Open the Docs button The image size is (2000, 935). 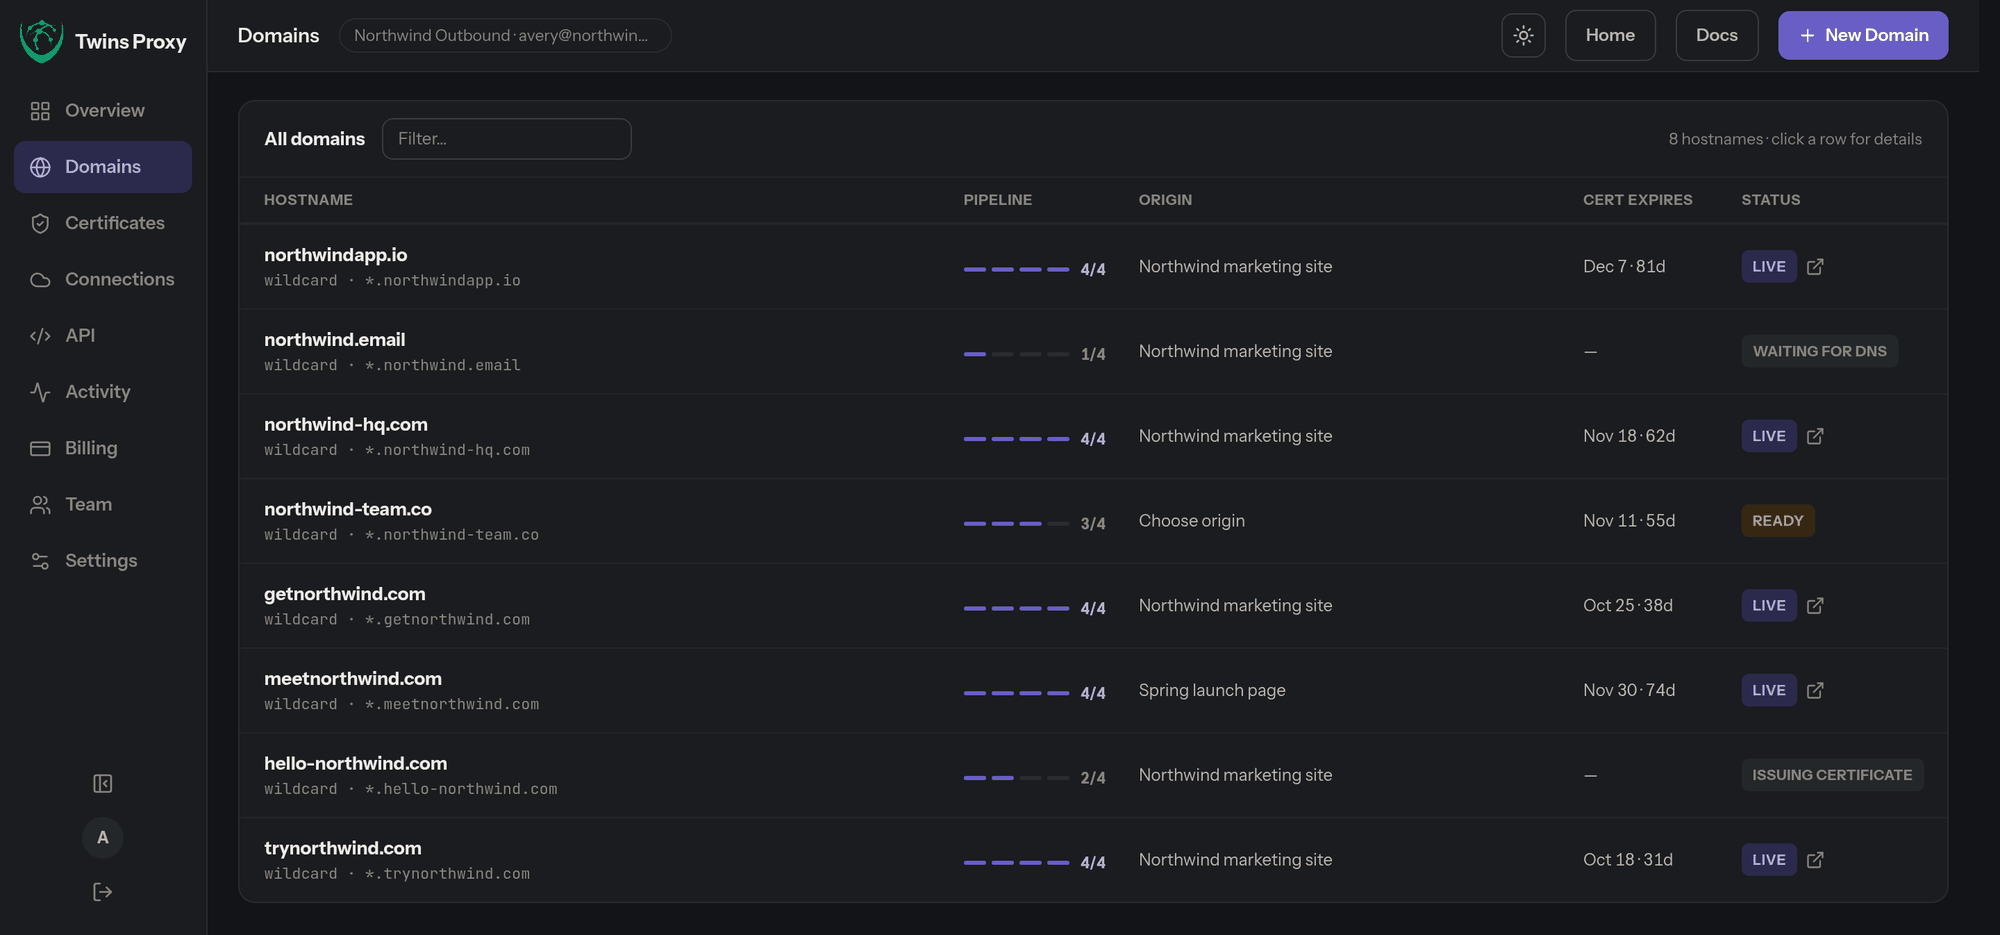tap(1716, 35)
